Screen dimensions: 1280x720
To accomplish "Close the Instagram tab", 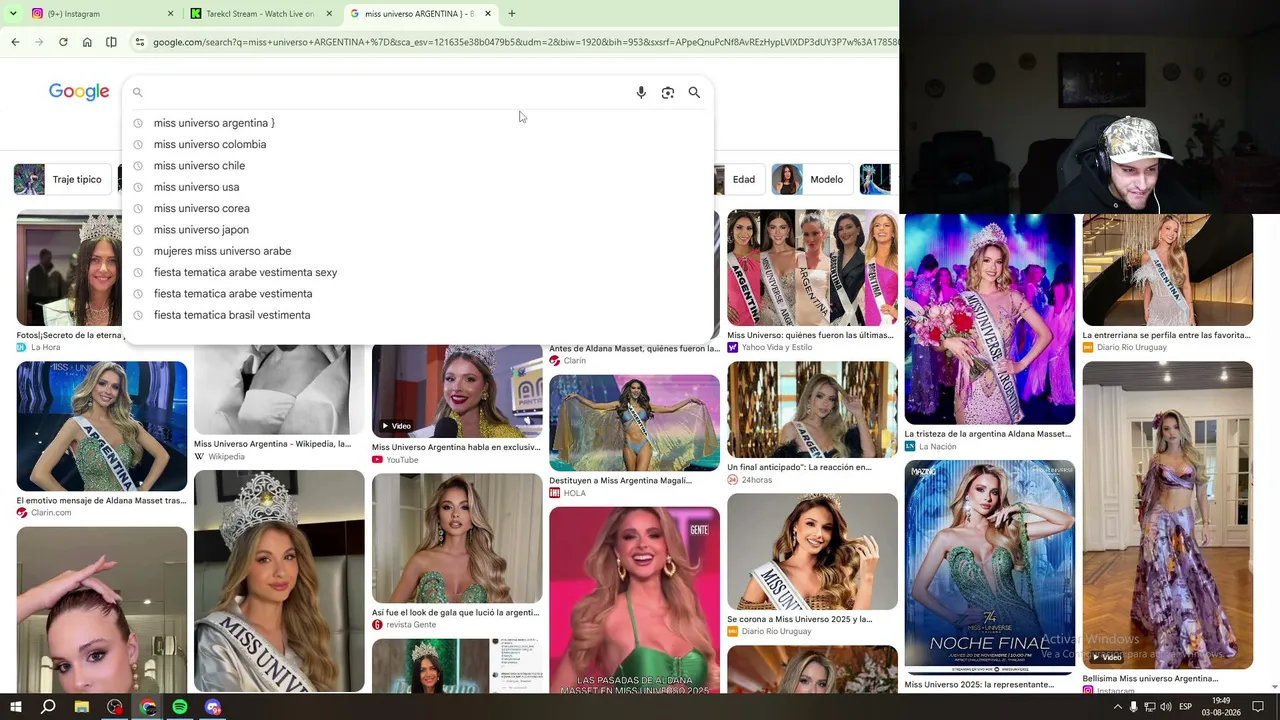I will (170, 14).
